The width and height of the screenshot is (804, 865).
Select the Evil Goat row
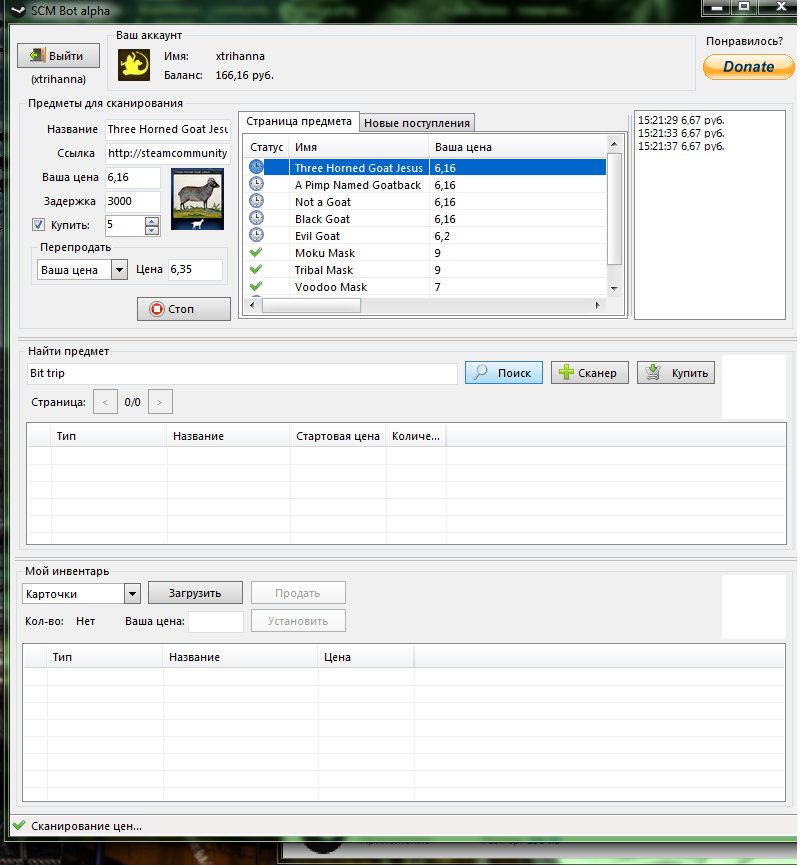[x=425, y=236]
